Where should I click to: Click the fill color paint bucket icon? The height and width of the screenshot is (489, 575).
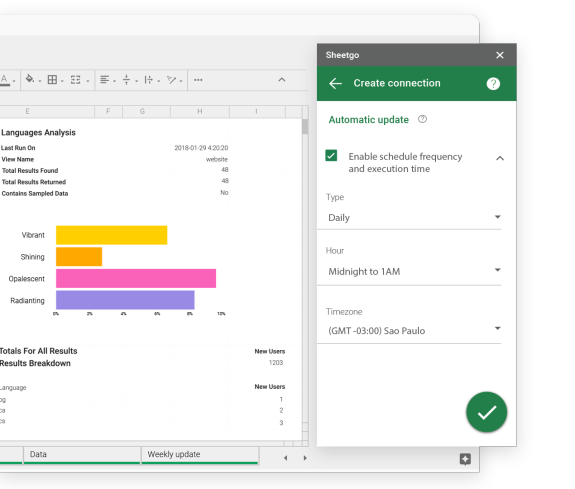[30, 79]
